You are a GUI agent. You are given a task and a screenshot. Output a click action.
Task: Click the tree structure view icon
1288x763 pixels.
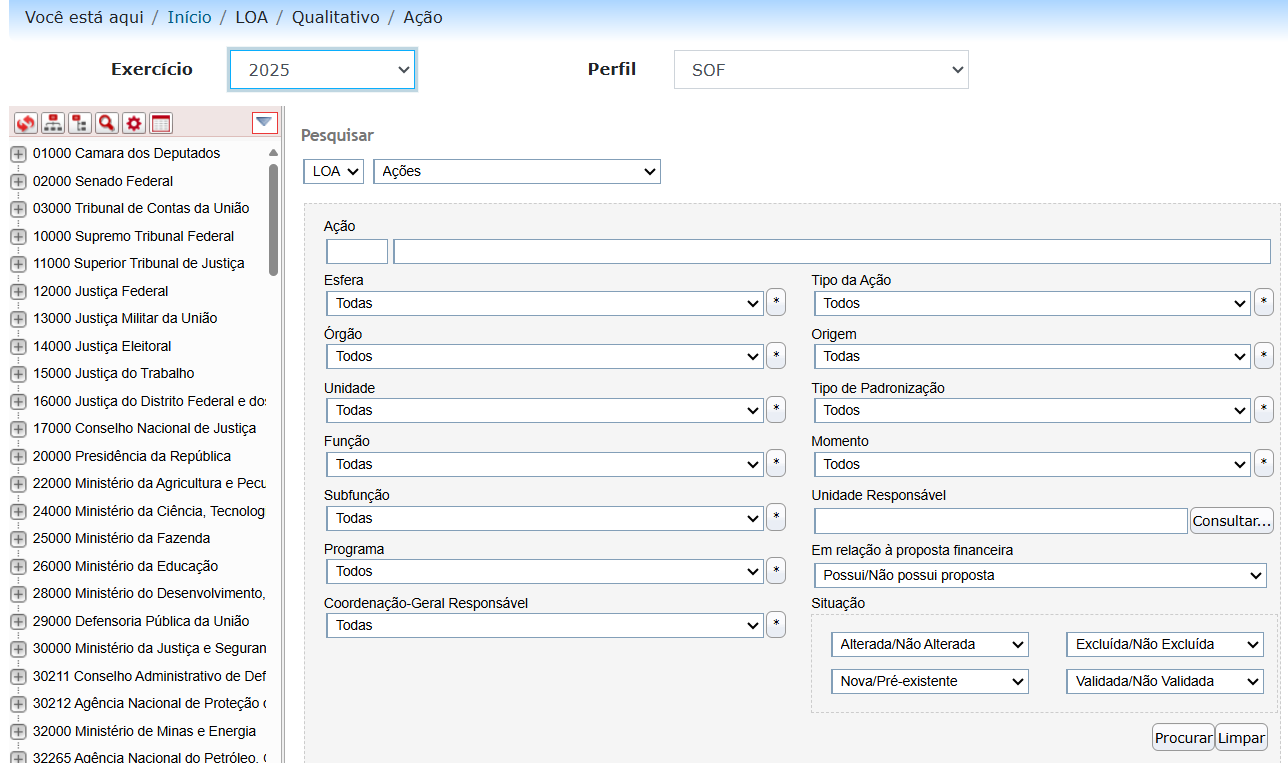[79, 123]
